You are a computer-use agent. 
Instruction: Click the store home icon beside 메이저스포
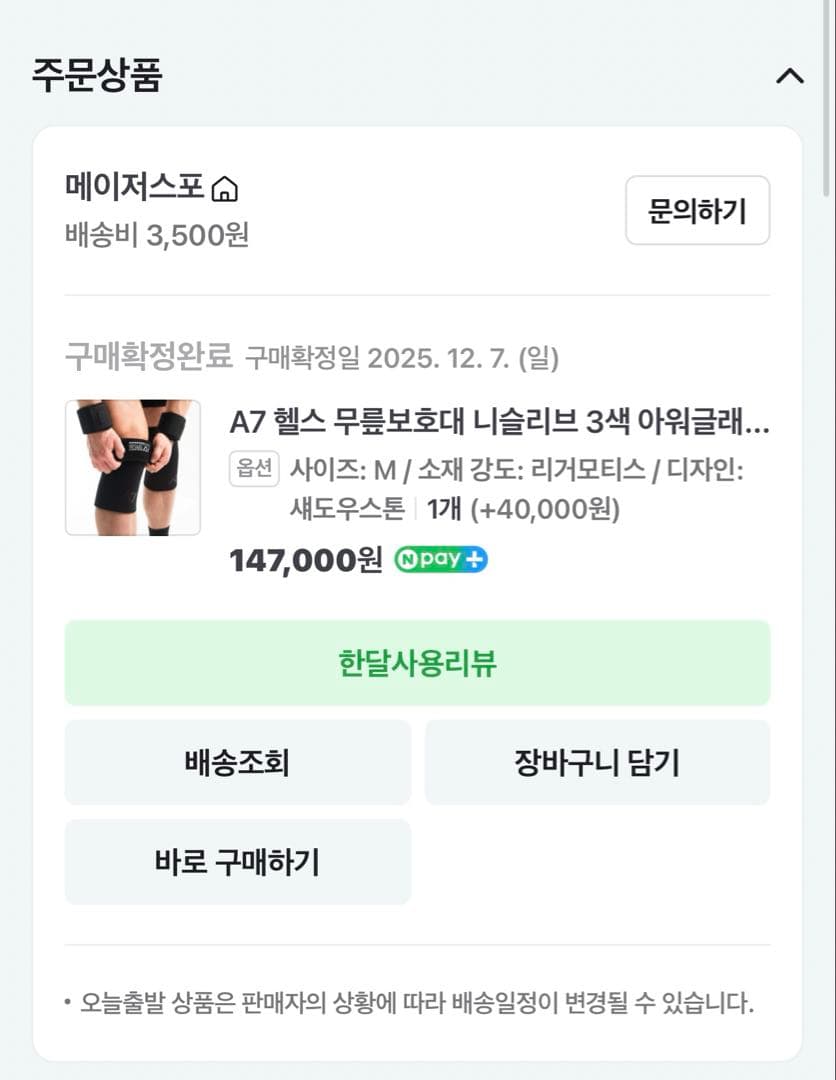(x=226, y=188)
